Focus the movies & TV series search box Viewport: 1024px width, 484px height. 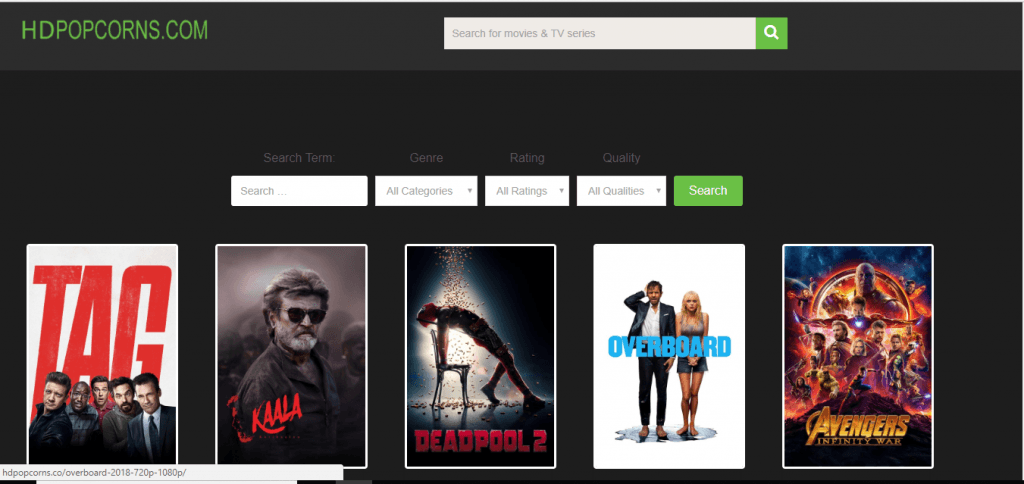pyautogui.click(x=600, y=33)
